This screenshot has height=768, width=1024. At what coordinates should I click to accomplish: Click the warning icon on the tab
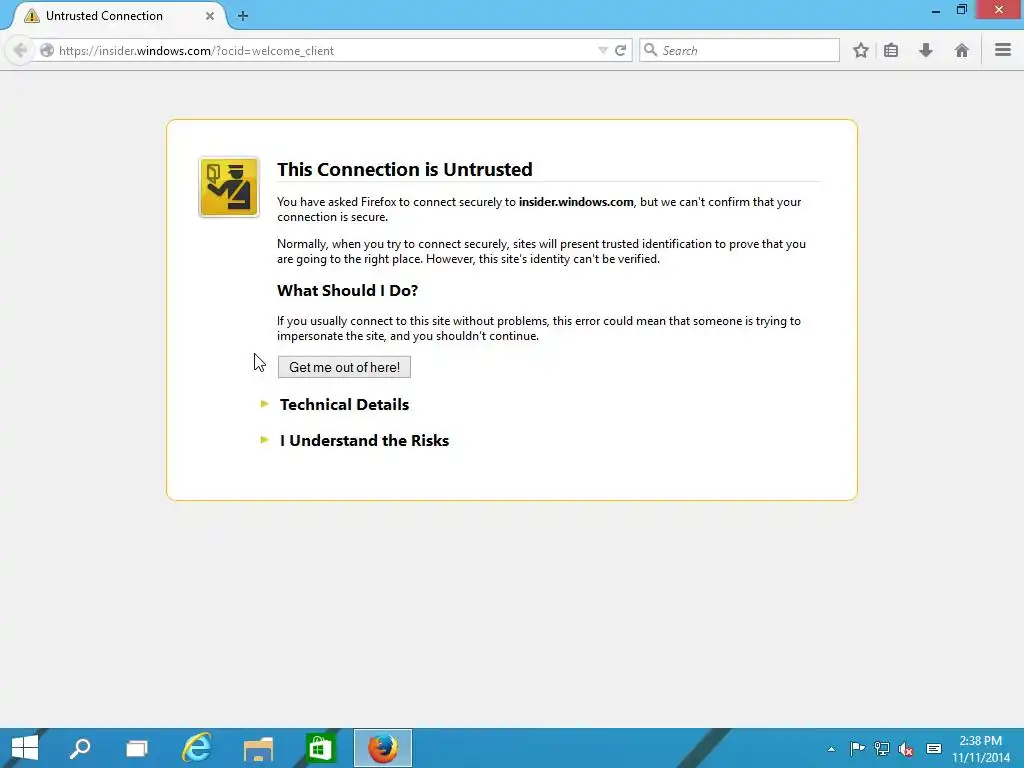[31, 16]
